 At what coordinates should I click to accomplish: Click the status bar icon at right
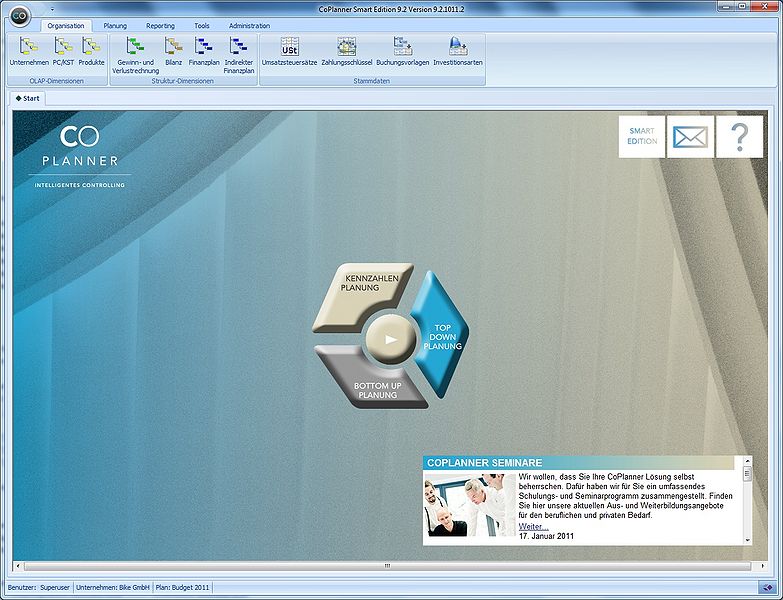tap(767, 588)
